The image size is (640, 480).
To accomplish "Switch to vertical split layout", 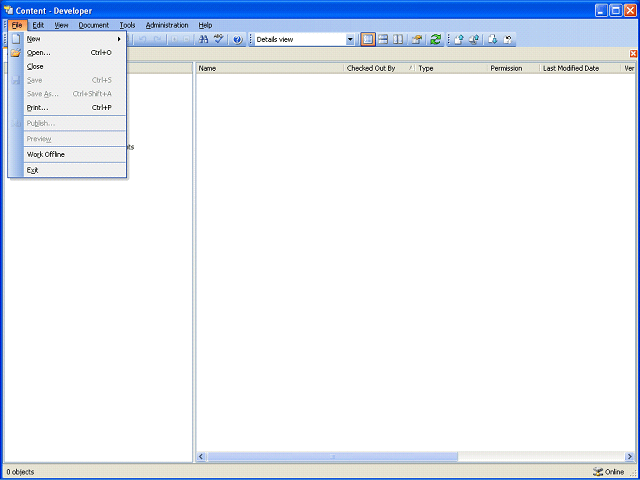I will [398, 40].
